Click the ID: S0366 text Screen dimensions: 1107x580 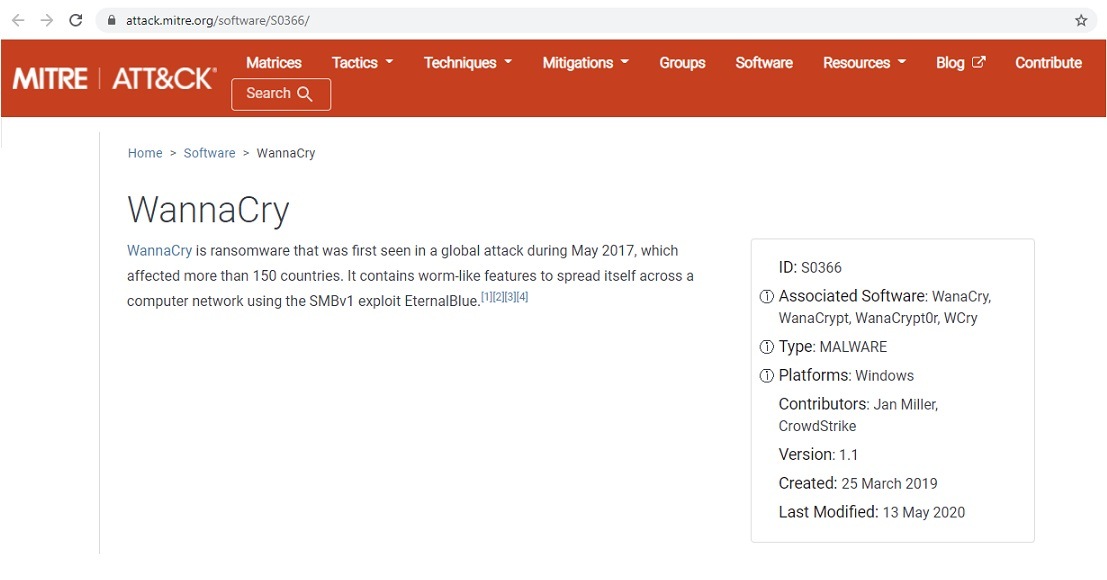tap(810, 267)
